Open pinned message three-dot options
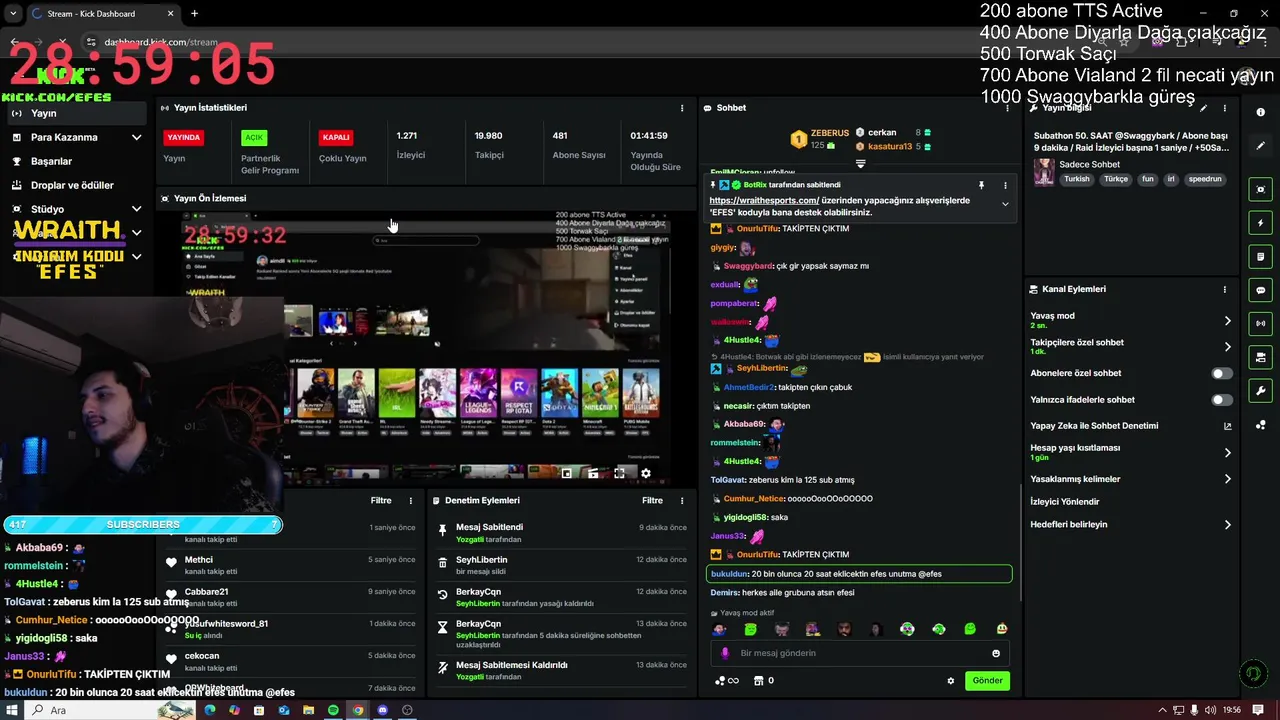 pos(1005,185)
